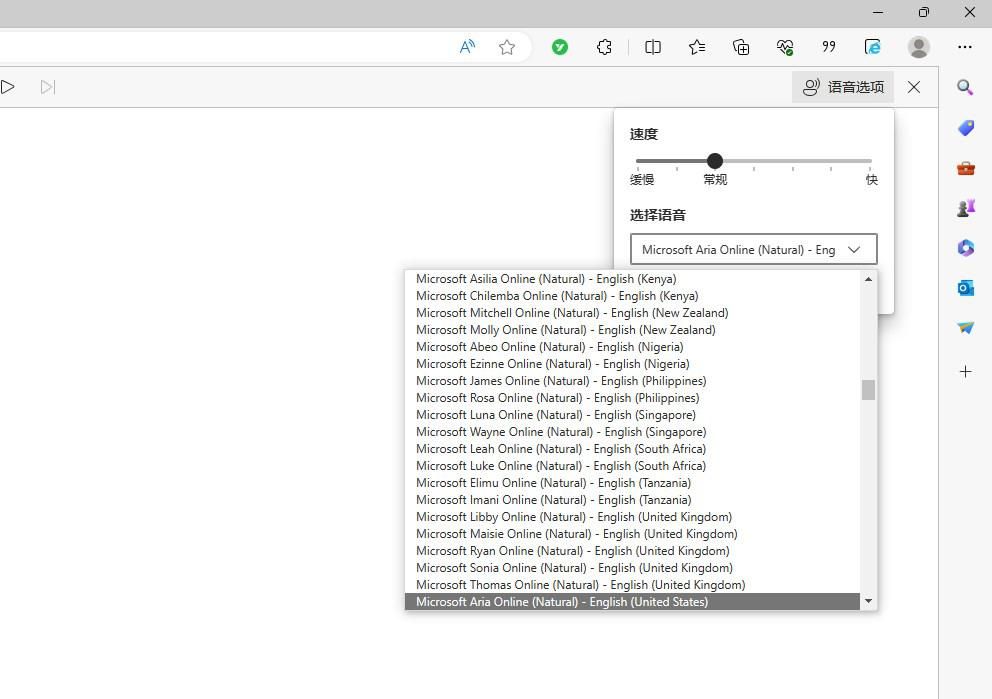Open the sidebar Microsoft 365 icon
Screen dimensions: 992x699
point(965,248)
